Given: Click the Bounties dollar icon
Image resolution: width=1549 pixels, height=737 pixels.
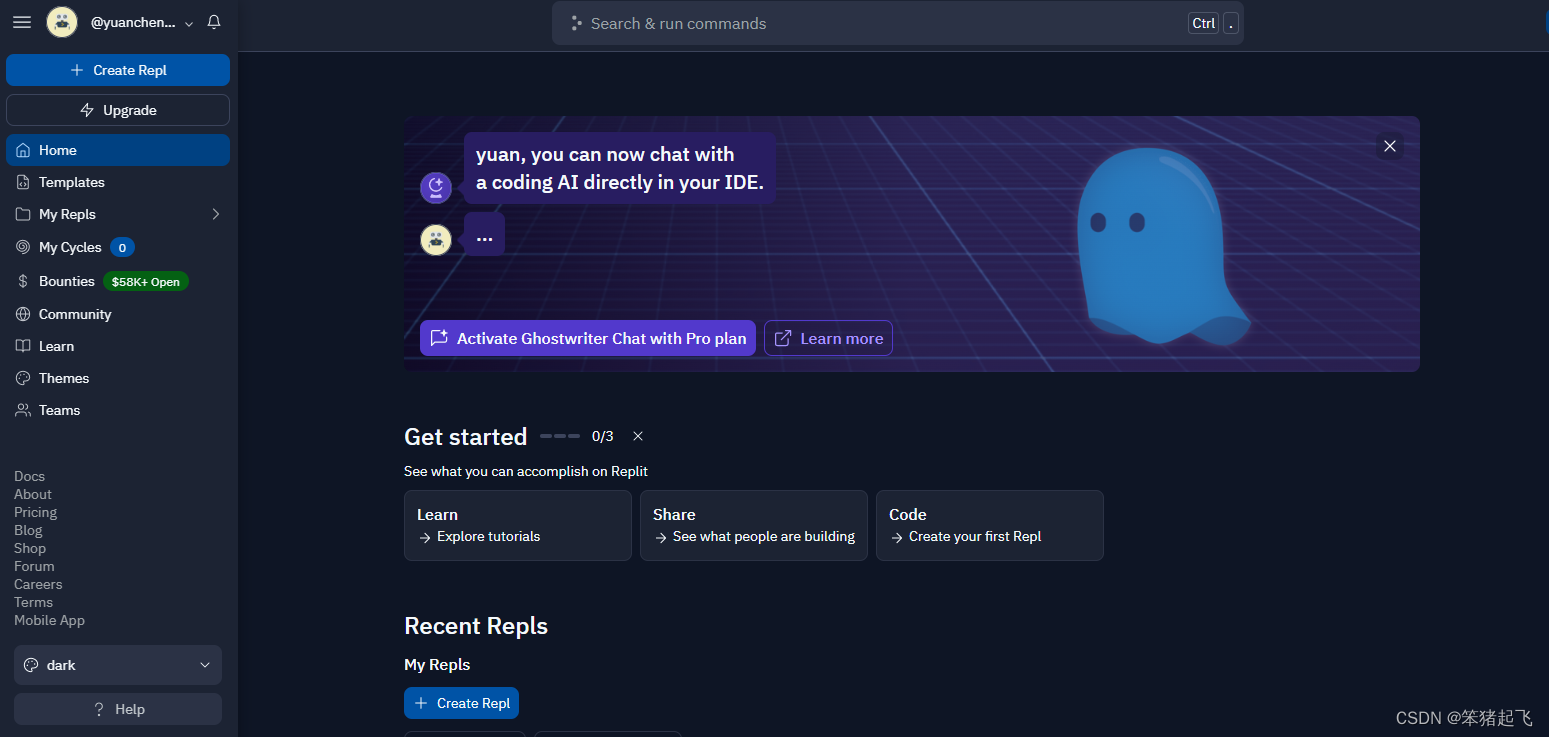Looking at the screenshot, I should click(x=23, y=281).
